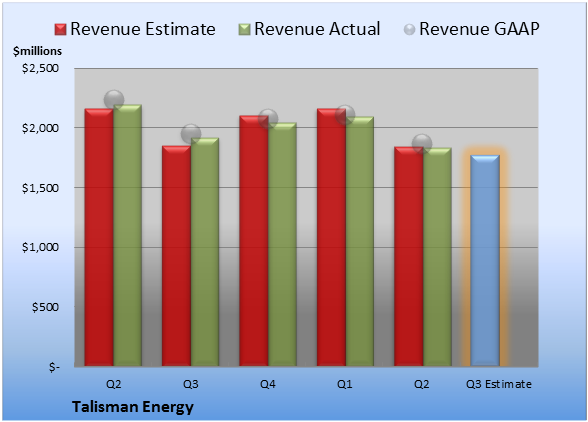Click the '$2,500' y-axis value

tap(40, 68)
